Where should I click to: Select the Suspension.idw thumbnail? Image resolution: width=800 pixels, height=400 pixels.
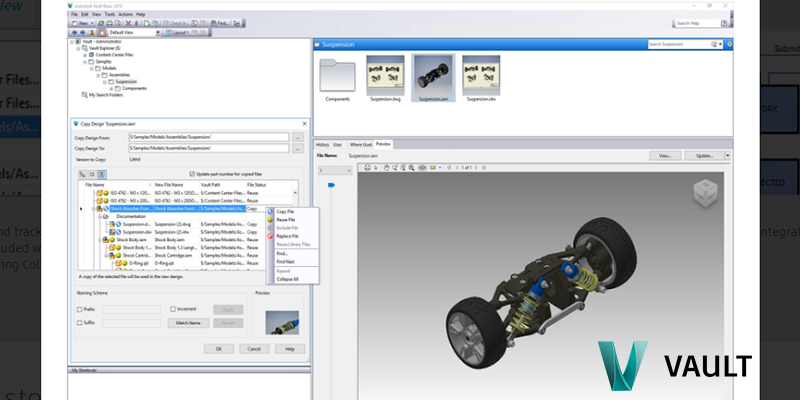click(x=479, y=76)
